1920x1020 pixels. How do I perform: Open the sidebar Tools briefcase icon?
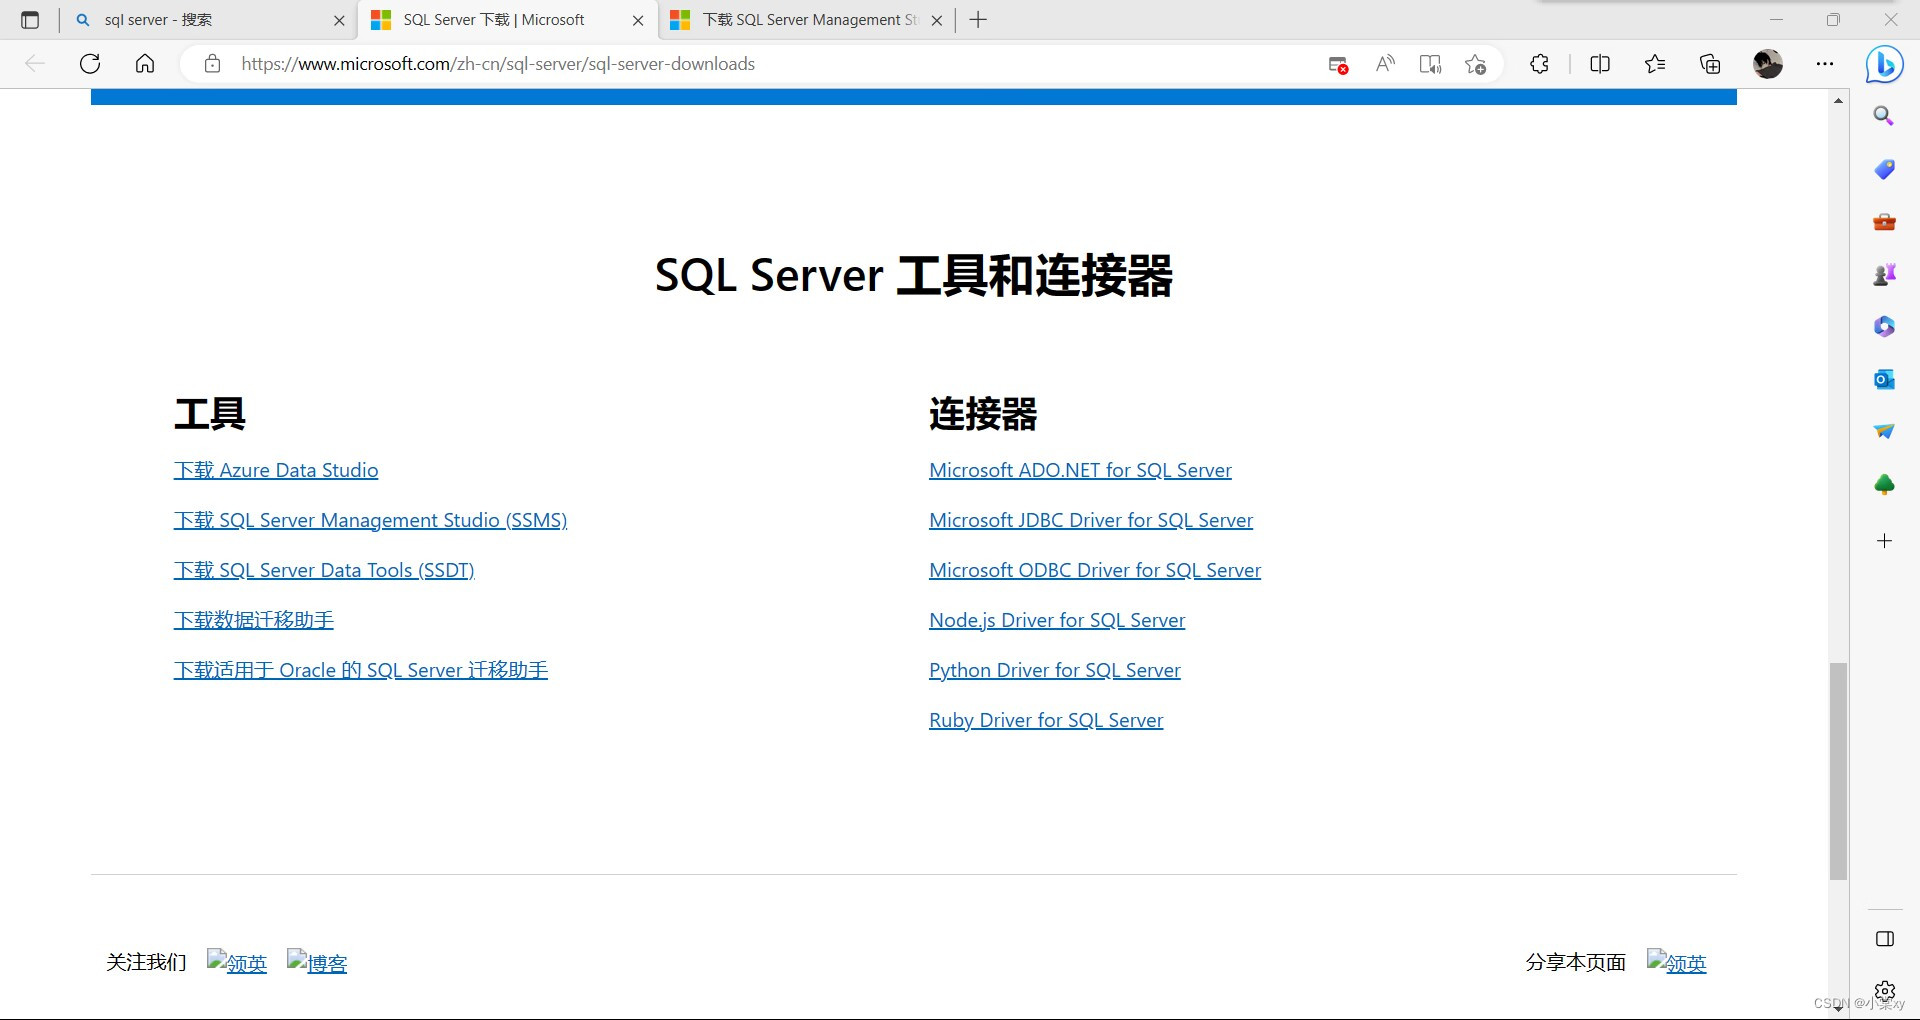1884,222
